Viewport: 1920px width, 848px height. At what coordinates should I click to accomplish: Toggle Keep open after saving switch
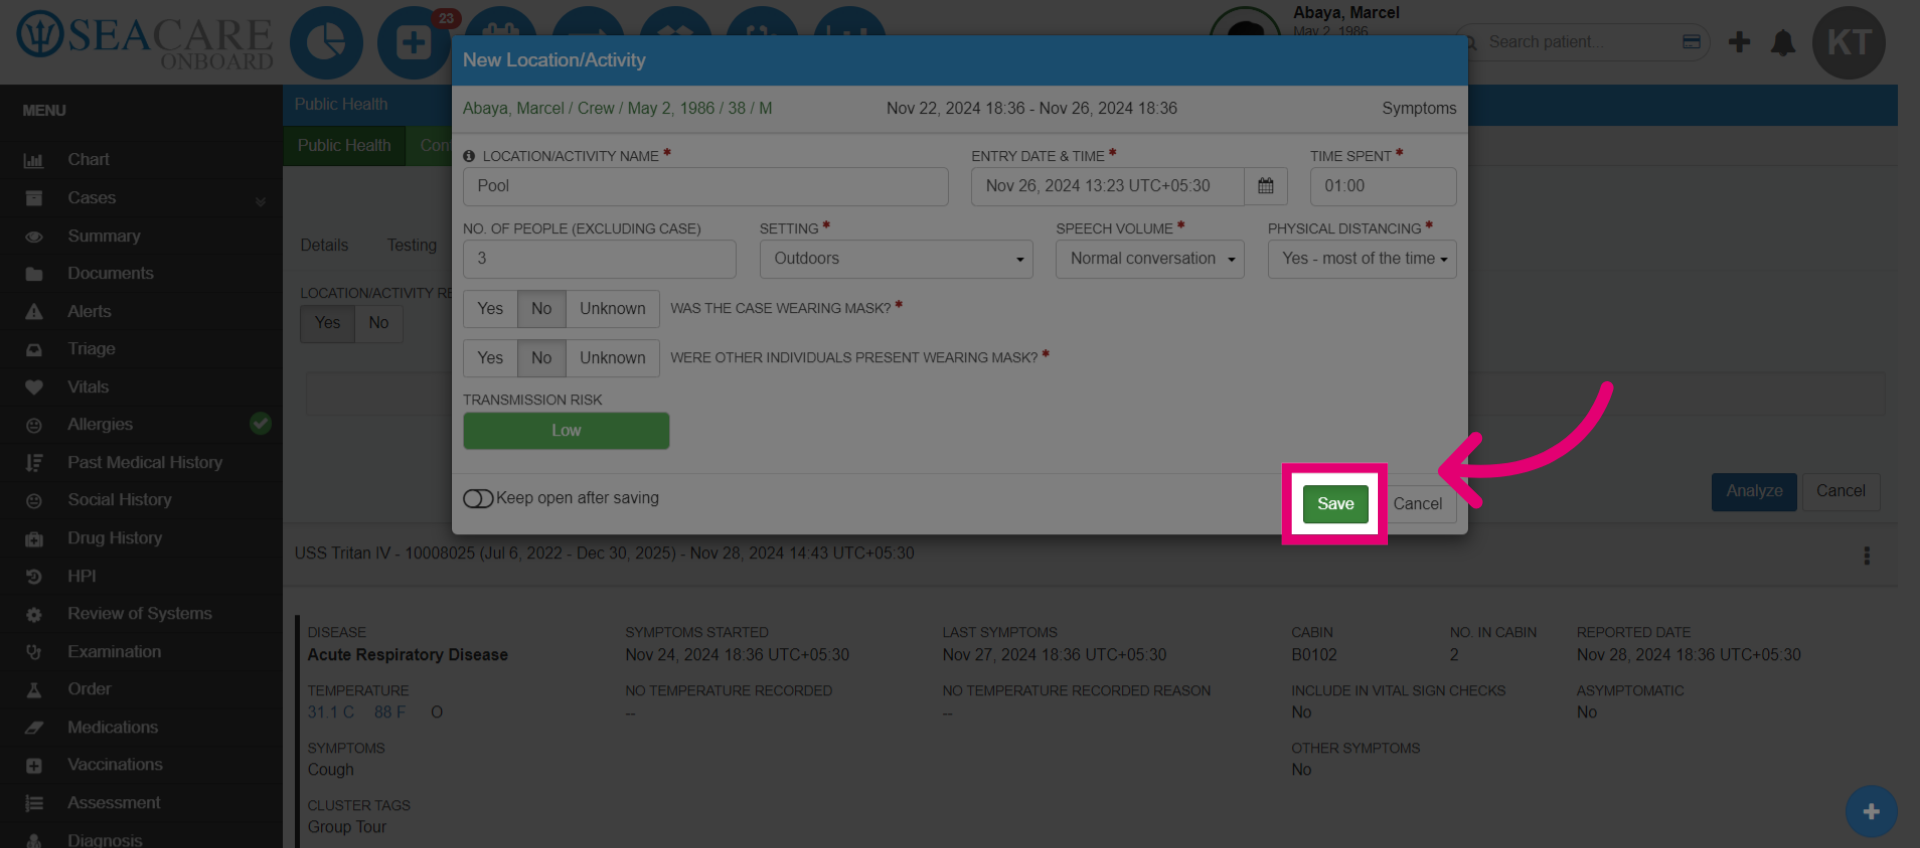tap(478, 498)
